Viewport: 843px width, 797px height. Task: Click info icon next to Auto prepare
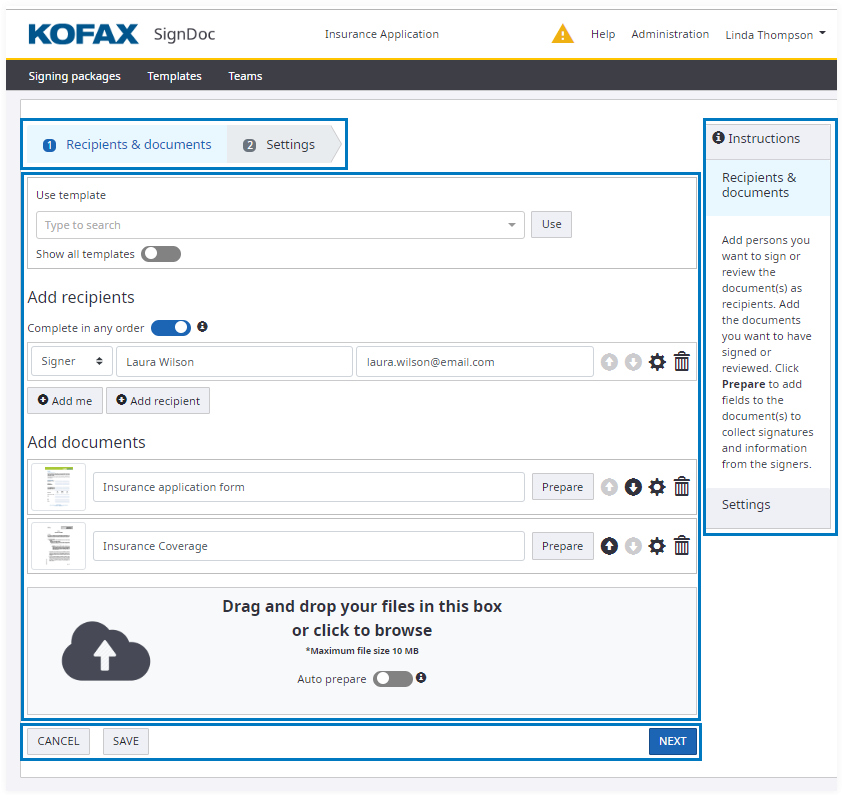421,678
